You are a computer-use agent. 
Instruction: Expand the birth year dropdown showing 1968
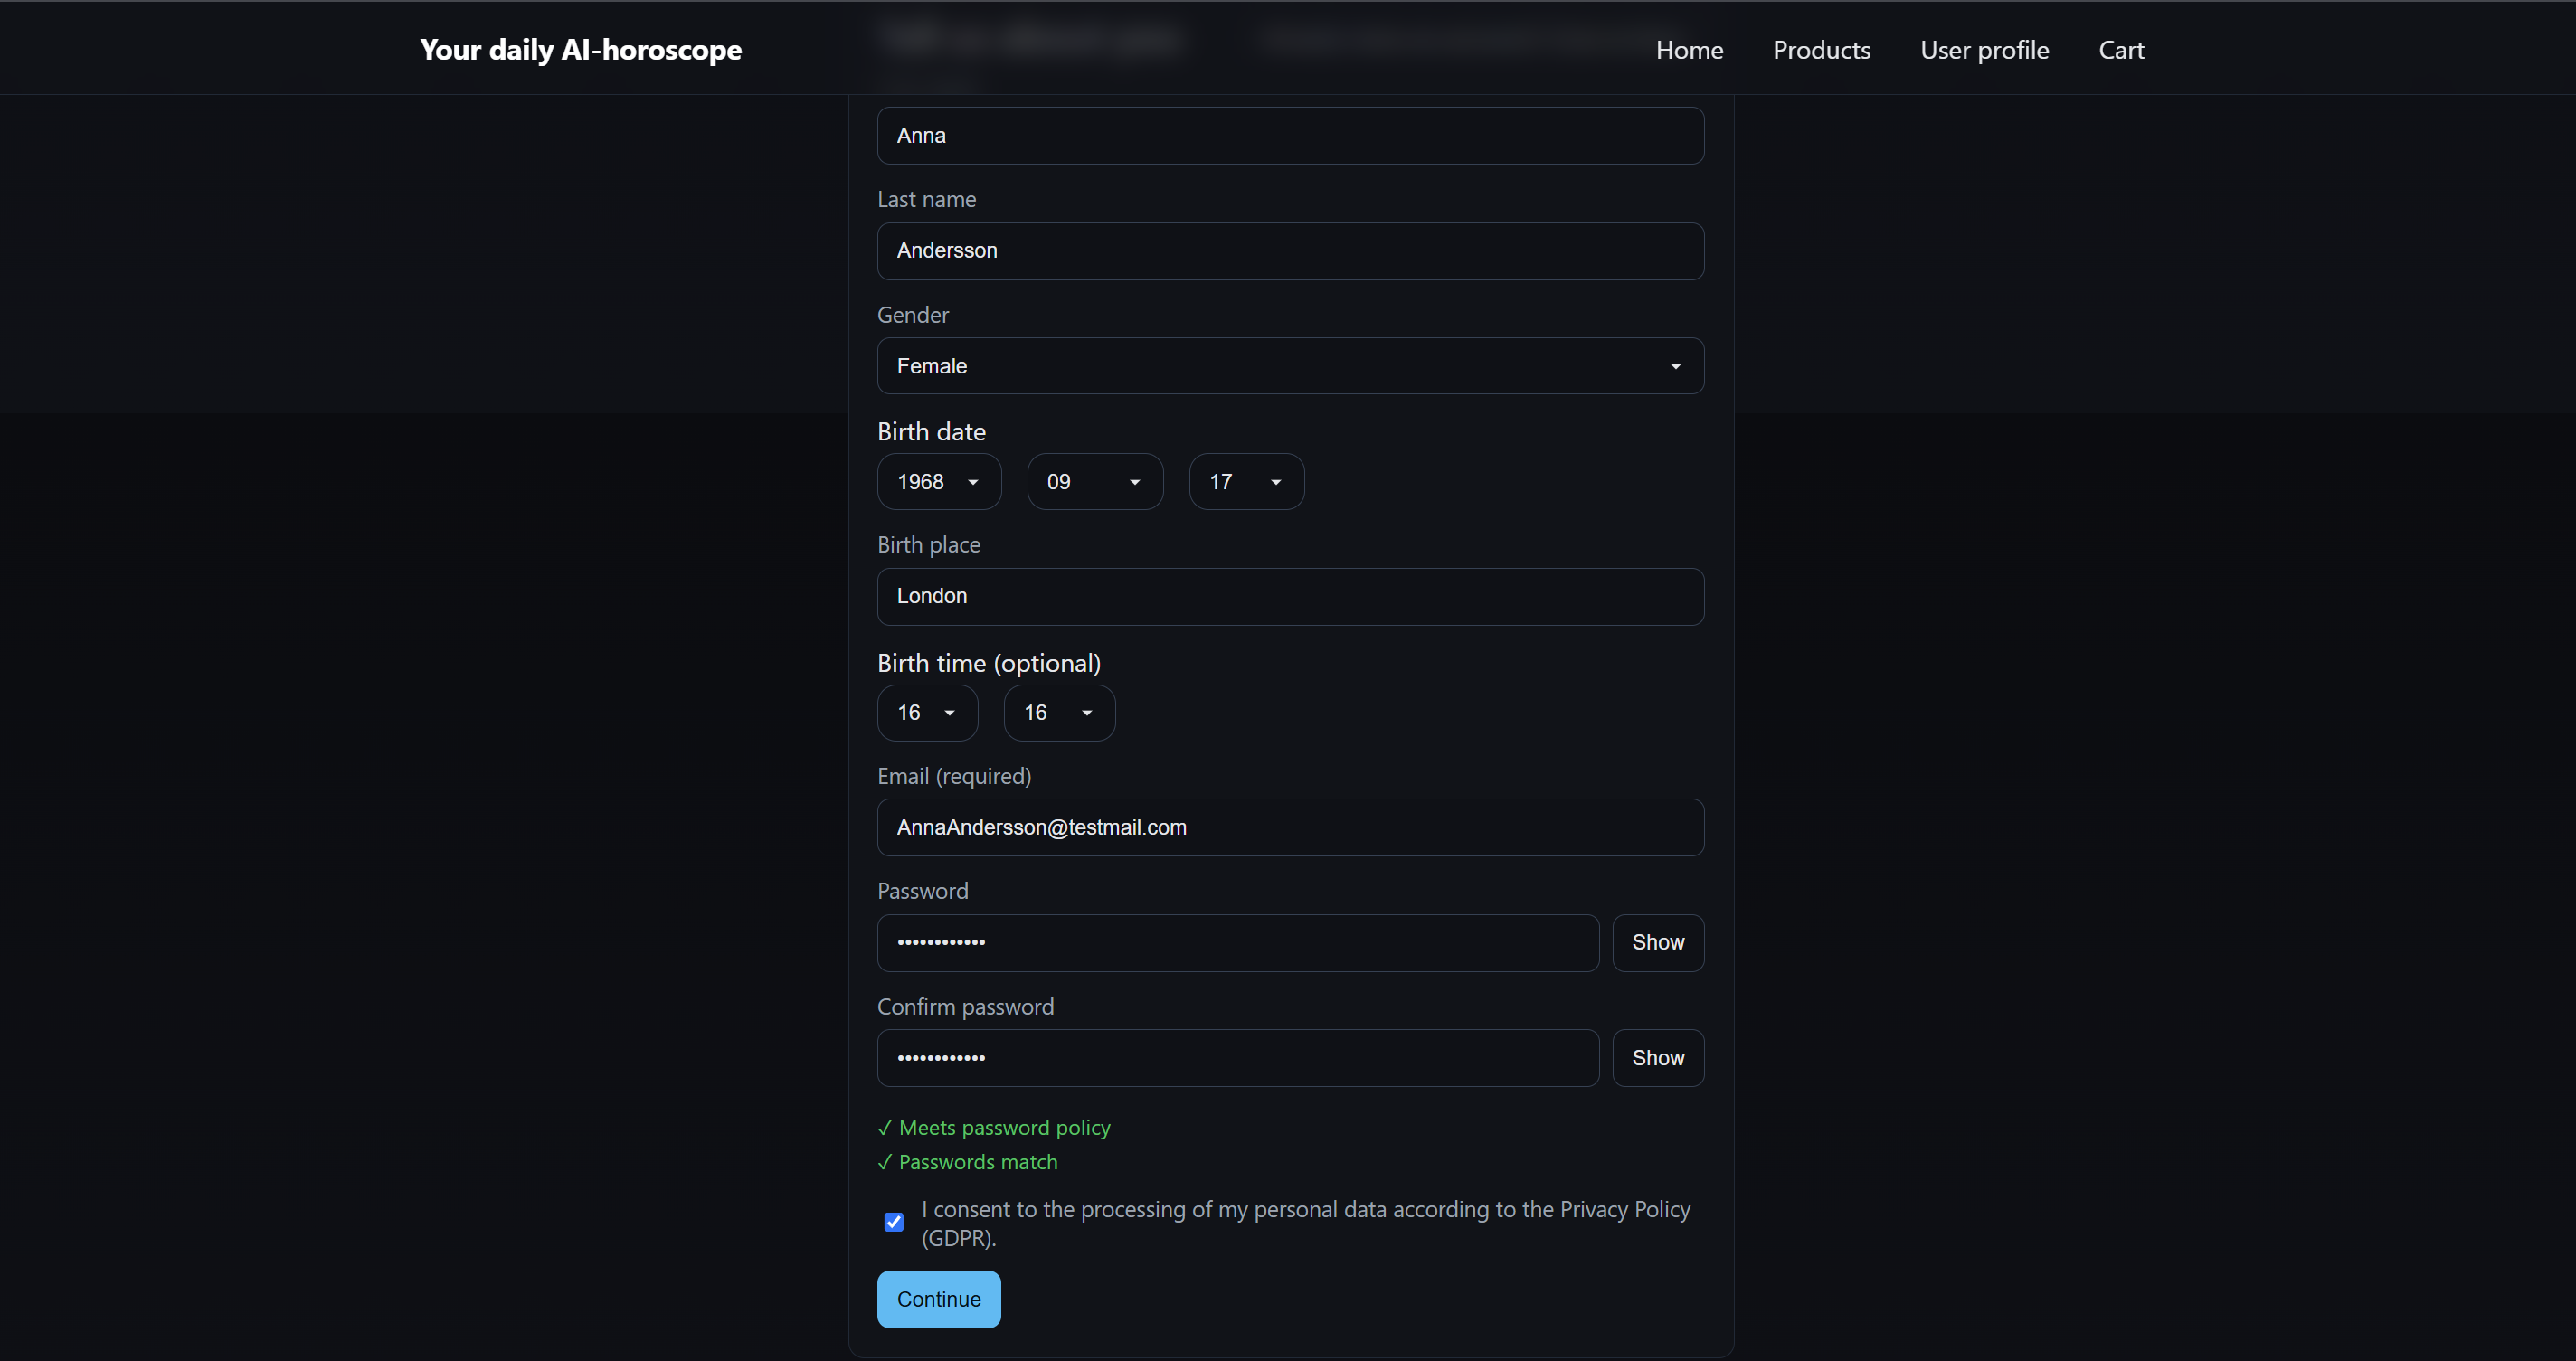point(938,482)
